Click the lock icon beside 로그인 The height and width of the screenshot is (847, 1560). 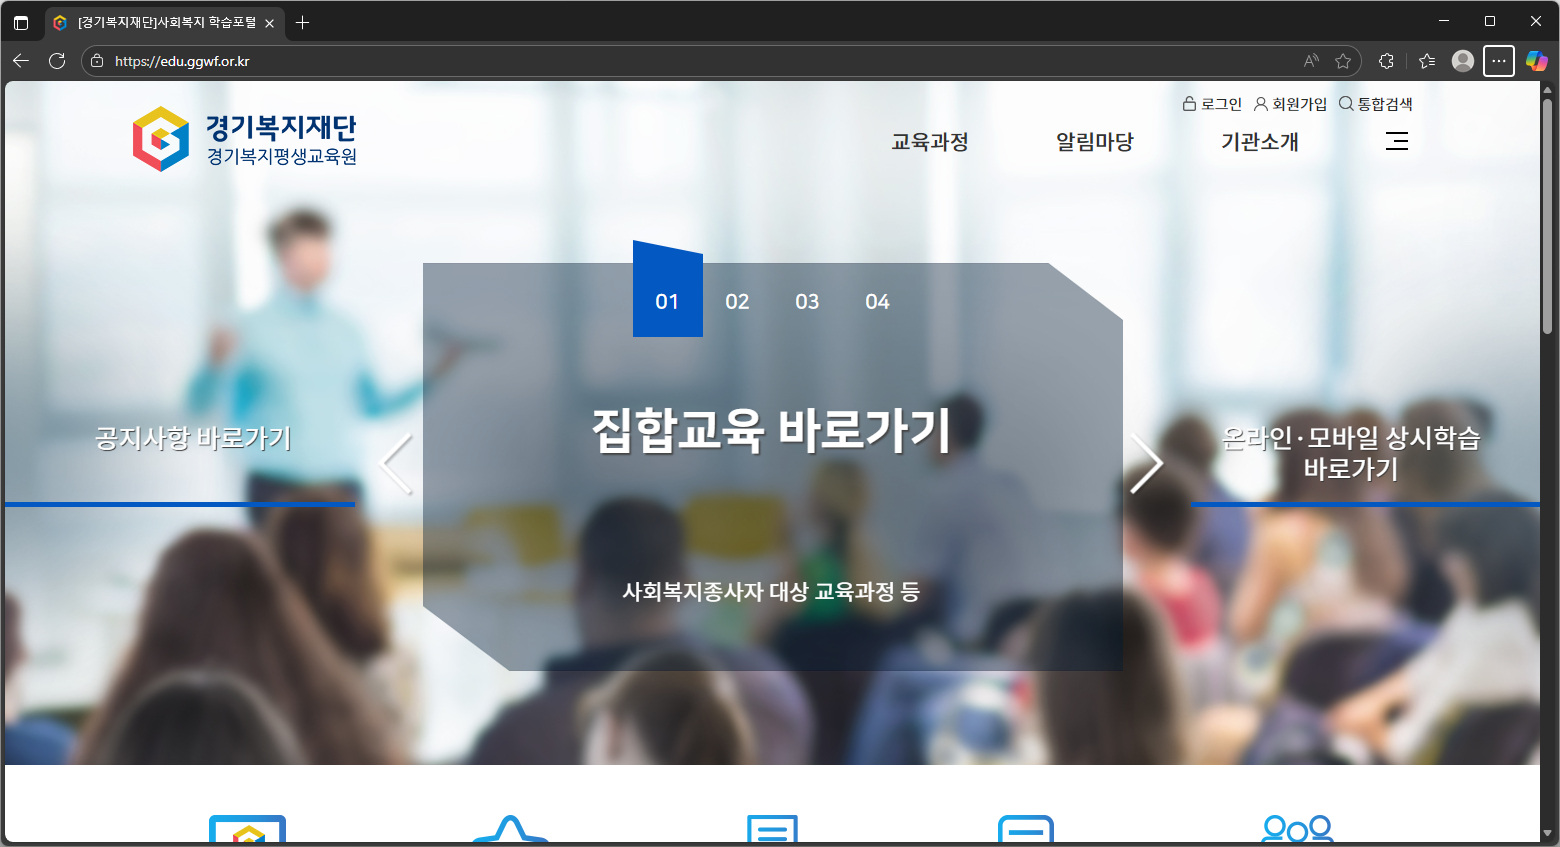(1188, 103)
